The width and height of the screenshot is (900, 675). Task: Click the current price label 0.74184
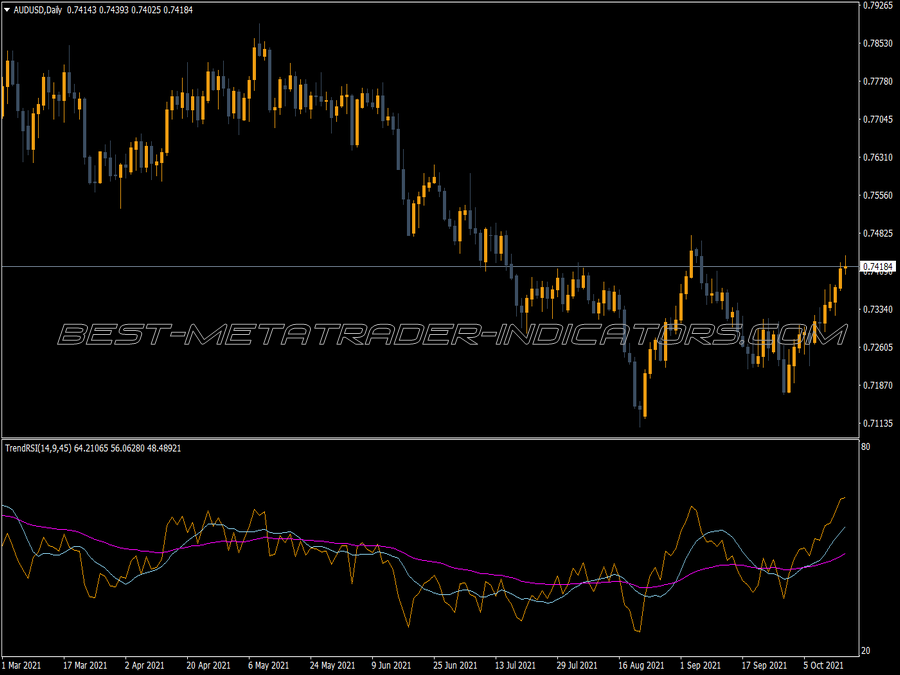878,267
